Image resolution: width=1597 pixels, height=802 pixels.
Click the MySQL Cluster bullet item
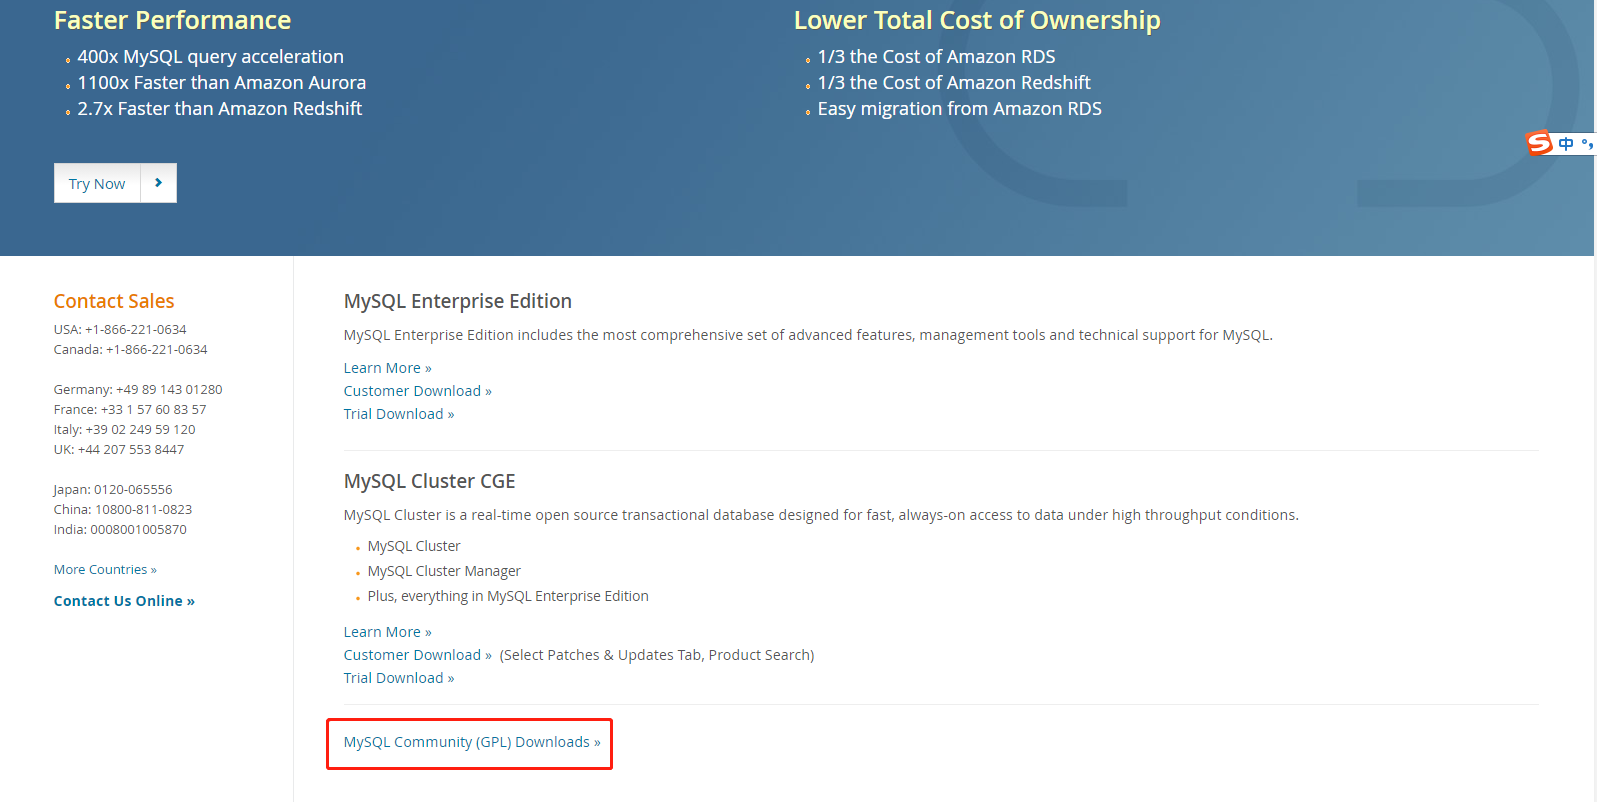pyautogui.click(x=414, y=546)
